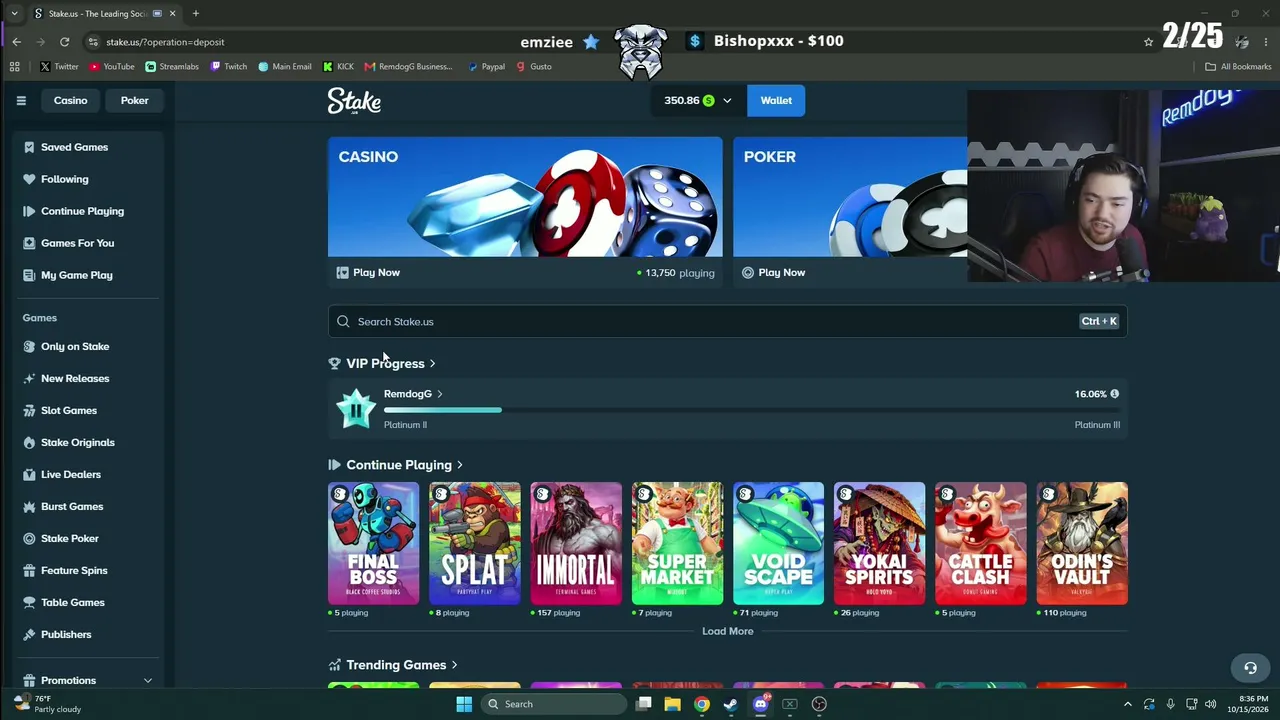The height and width of the screenshot is (720, 1280).
Task: Click the Publishers icon
Action: pyautogui.click(x=29, y=634)
